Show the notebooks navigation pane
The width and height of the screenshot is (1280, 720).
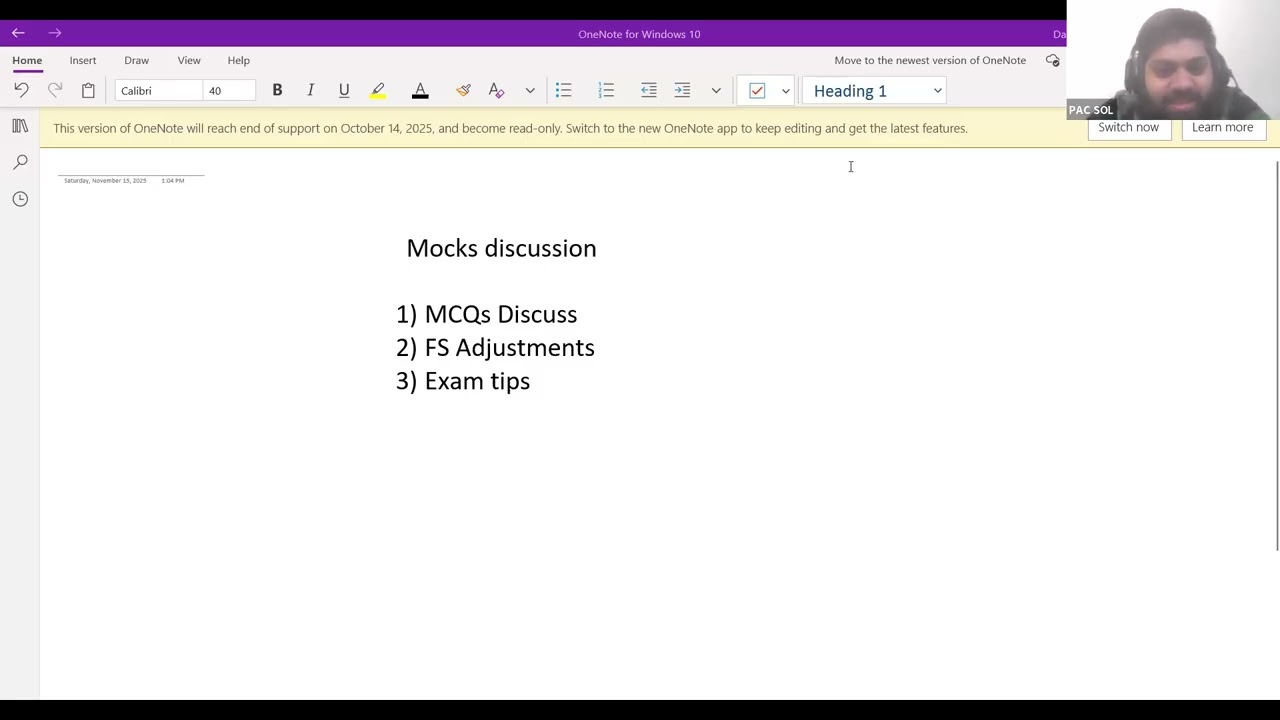click(x=20, y=125)
